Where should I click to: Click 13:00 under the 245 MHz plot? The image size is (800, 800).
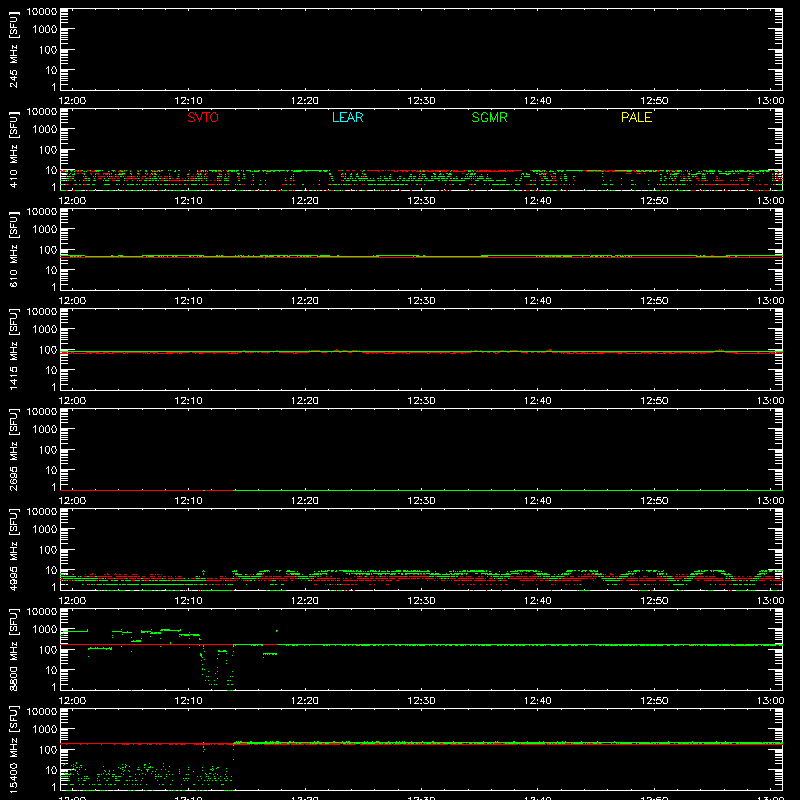pos(770,101)
